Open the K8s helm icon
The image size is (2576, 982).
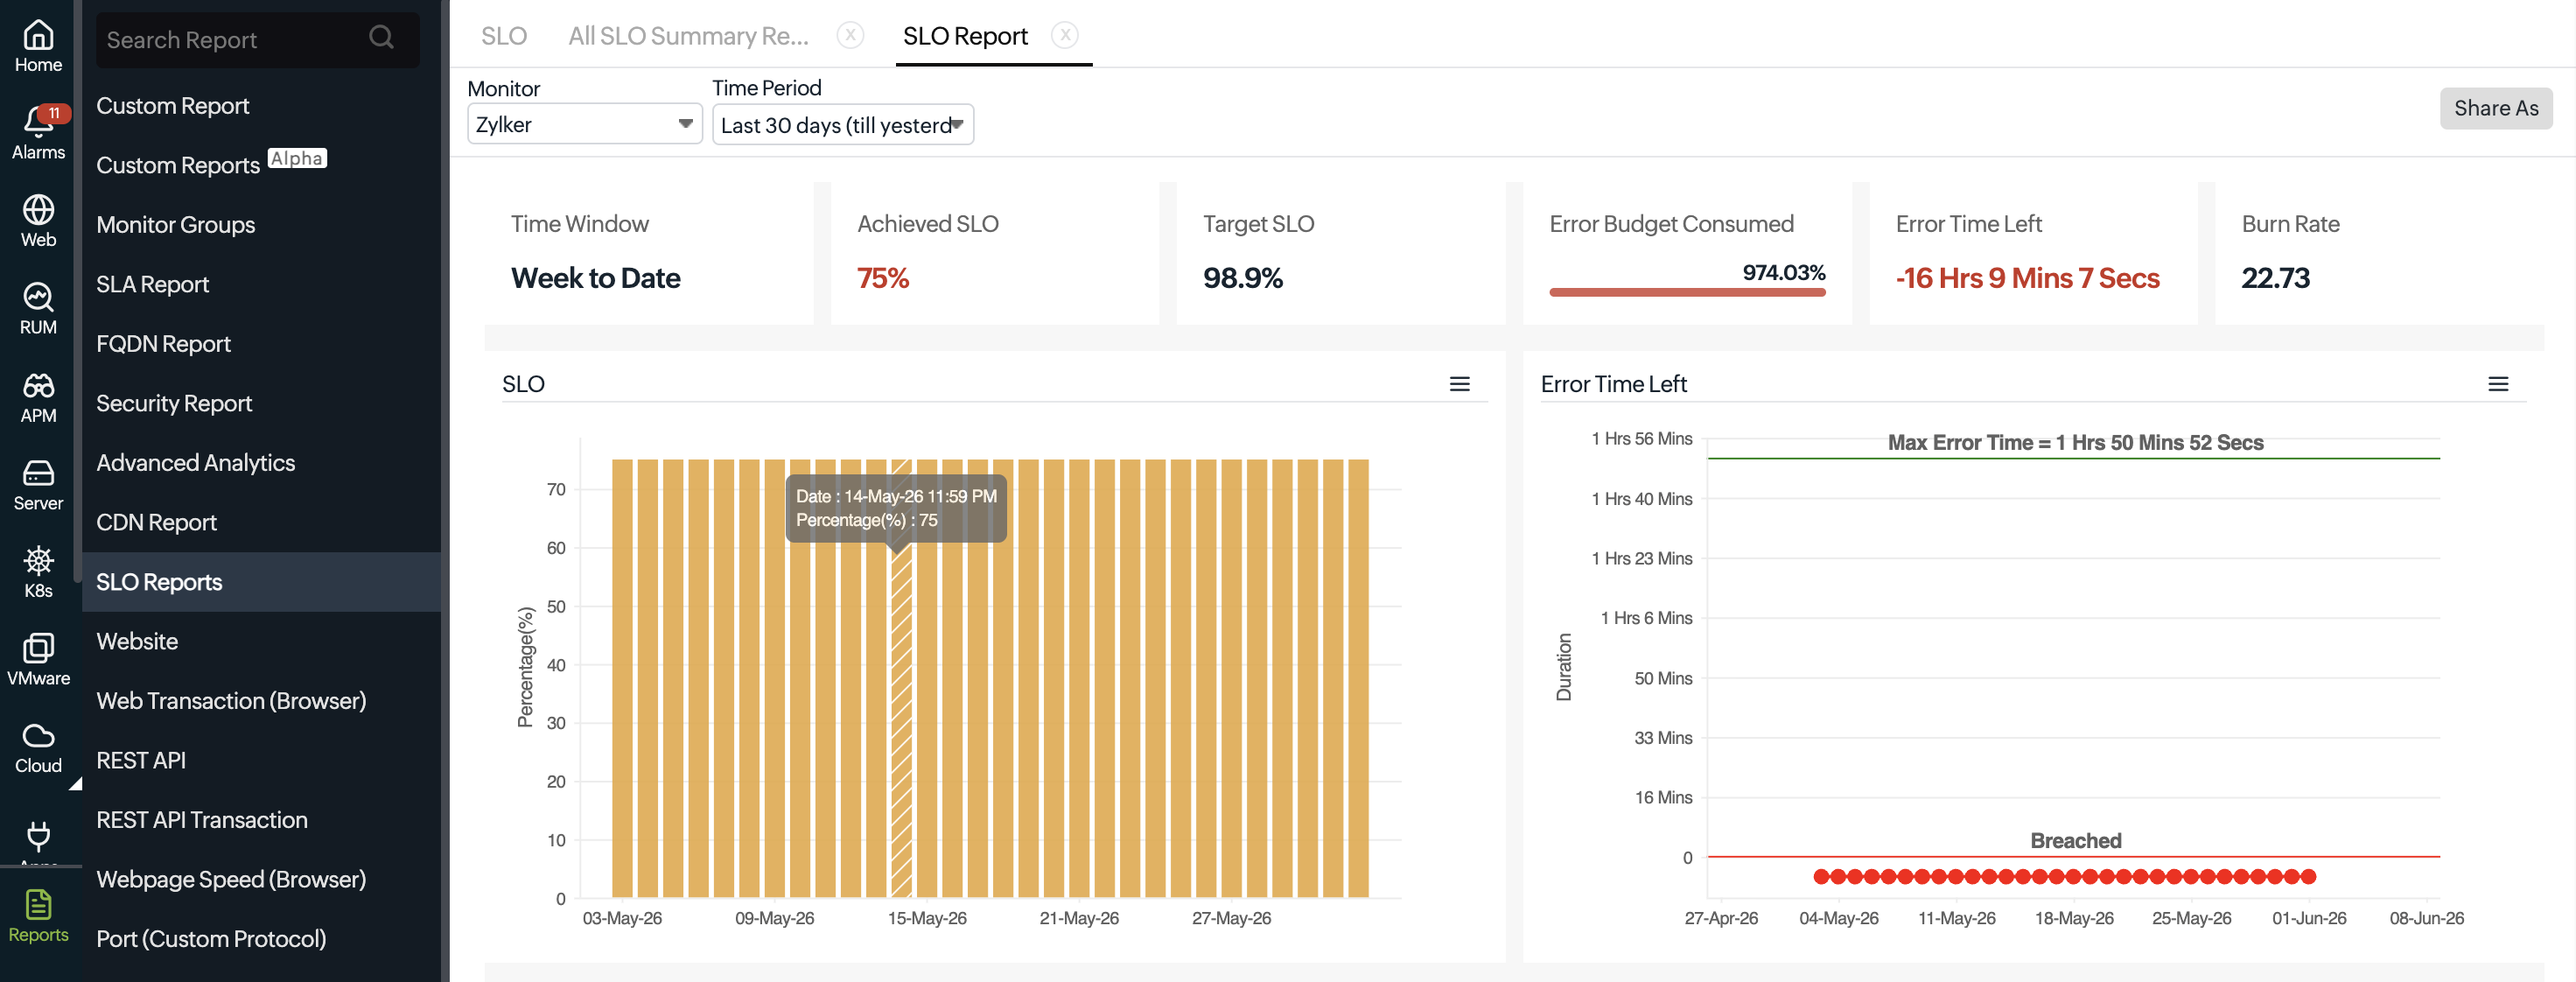point(38,560)
